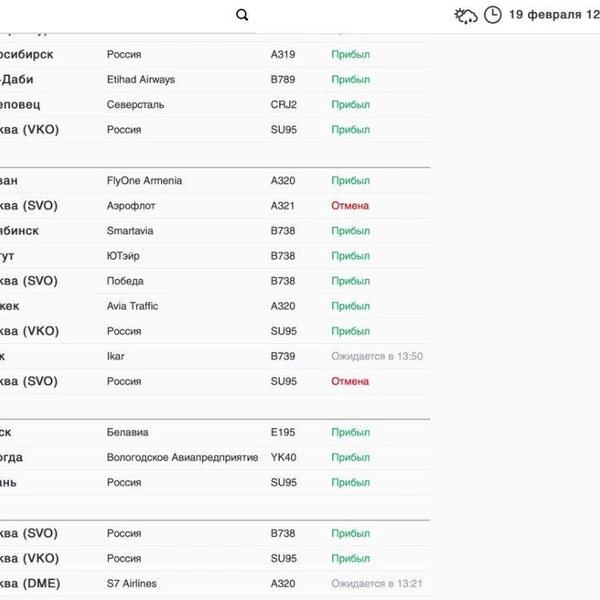
Task: Open the Белавиа flight row
Action: click(127, 433)
